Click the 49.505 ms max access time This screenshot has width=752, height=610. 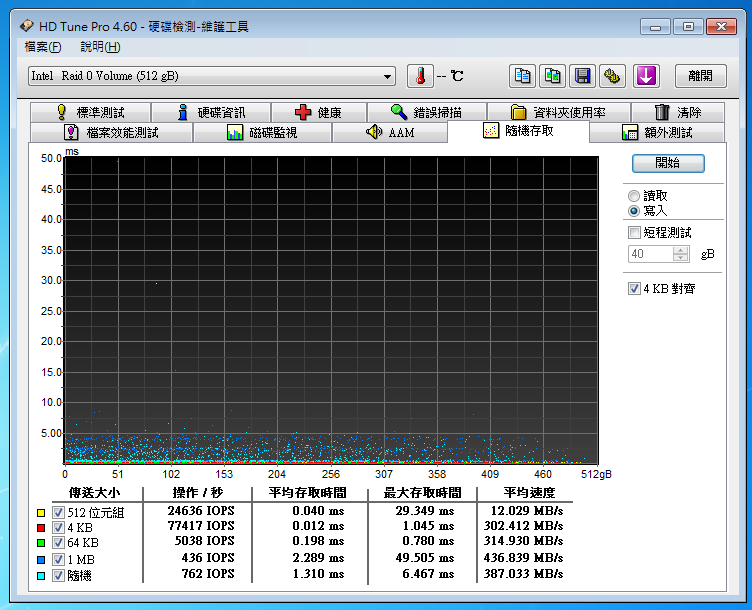424,557
